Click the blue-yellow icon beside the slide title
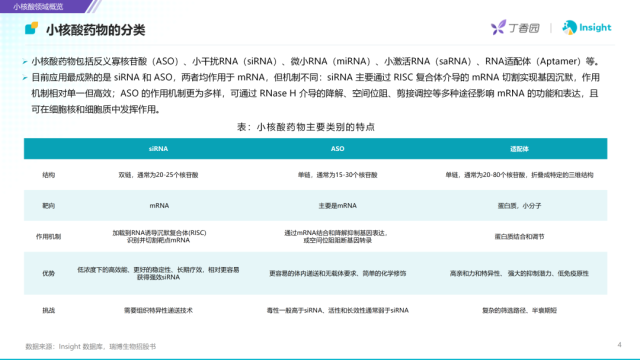 pyautogui.click(x=31, y=29)
